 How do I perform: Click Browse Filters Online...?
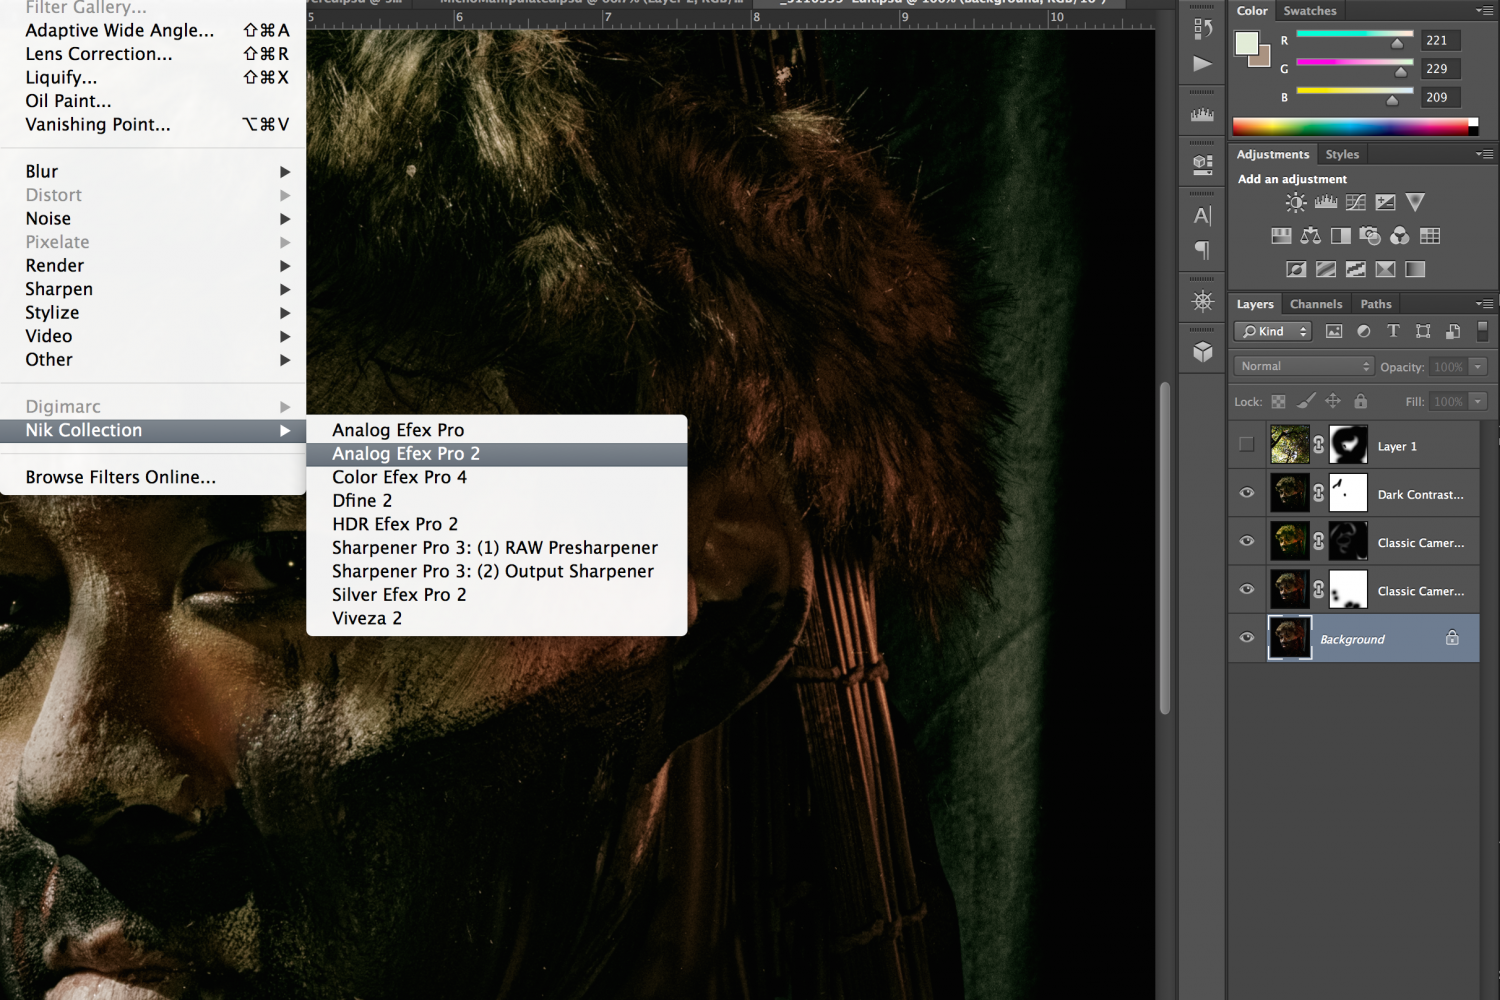[153, 478]
